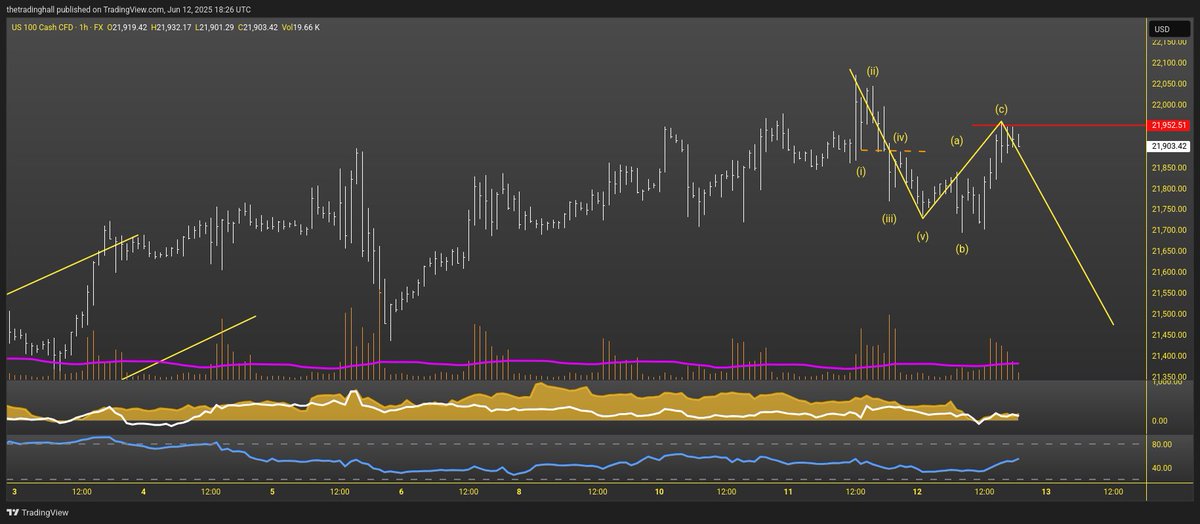This screenshot has width=1200, height=524.
Task: Select the (b) wave label
Action: click(961, 247)
